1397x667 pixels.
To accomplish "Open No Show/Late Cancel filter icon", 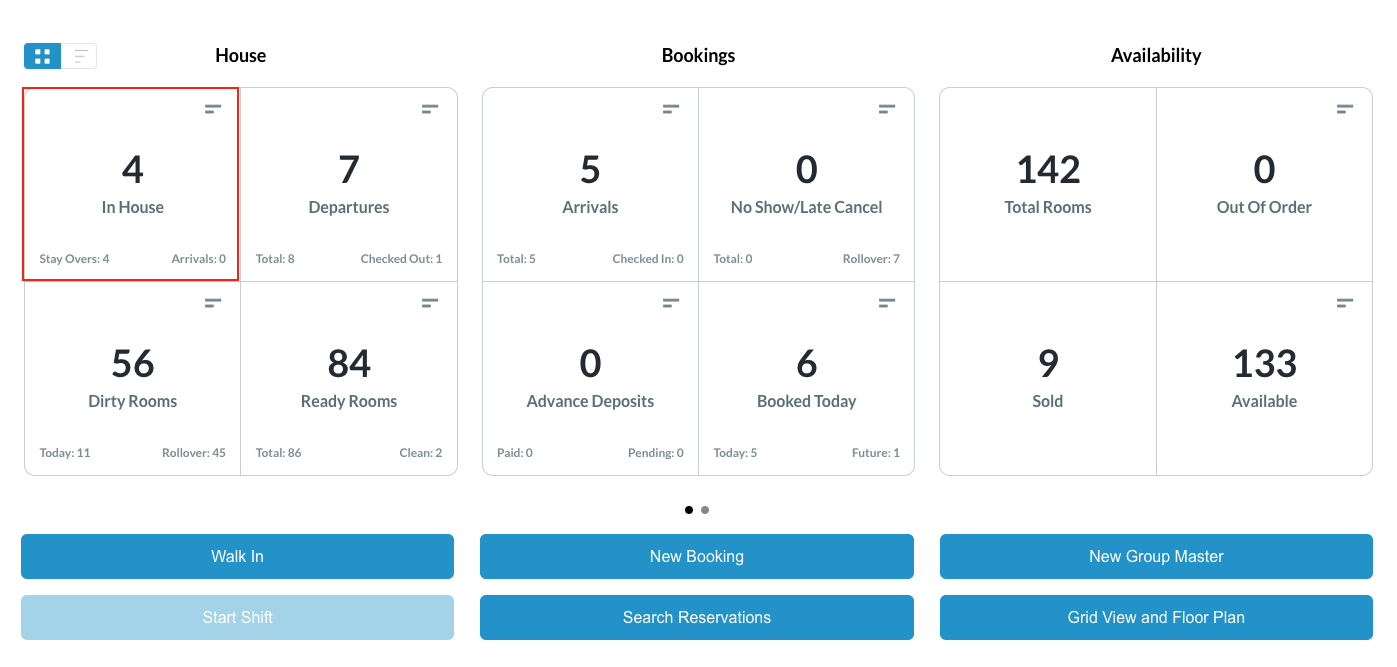I will pyautogui.click(x=887, y=109).
